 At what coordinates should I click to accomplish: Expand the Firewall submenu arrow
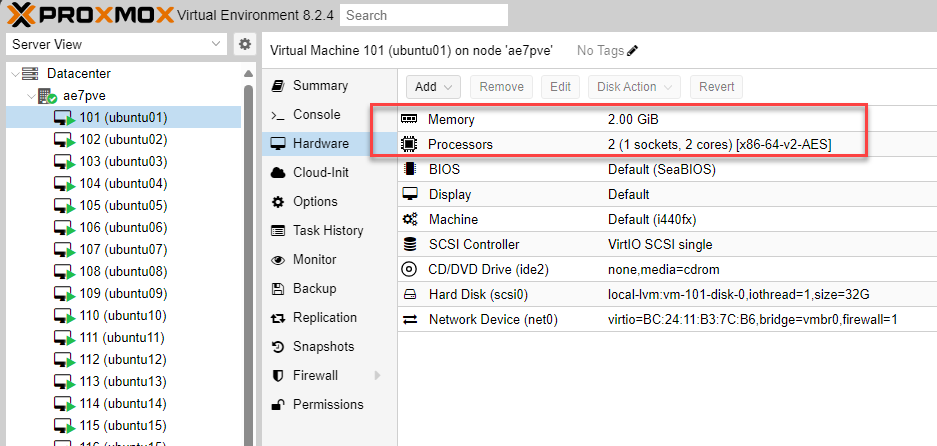coord(378,376)
